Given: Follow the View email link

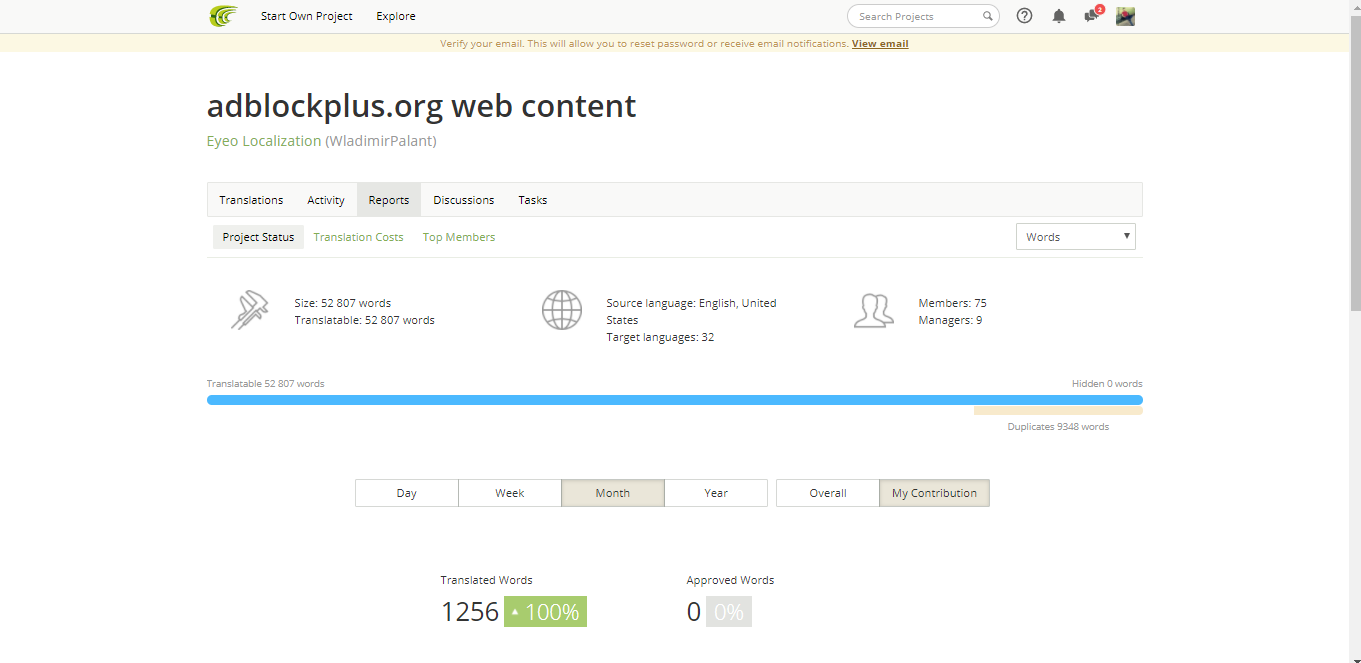Looking at the screenshot, I should pos(880,43).
